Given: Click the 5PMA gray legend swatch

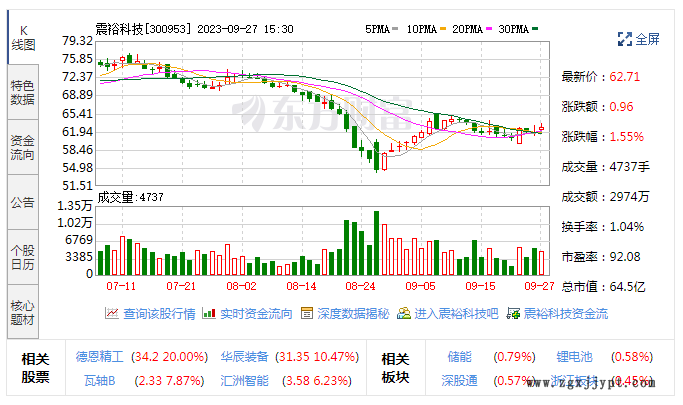Looking at the screenshot, I should point(395,29).
